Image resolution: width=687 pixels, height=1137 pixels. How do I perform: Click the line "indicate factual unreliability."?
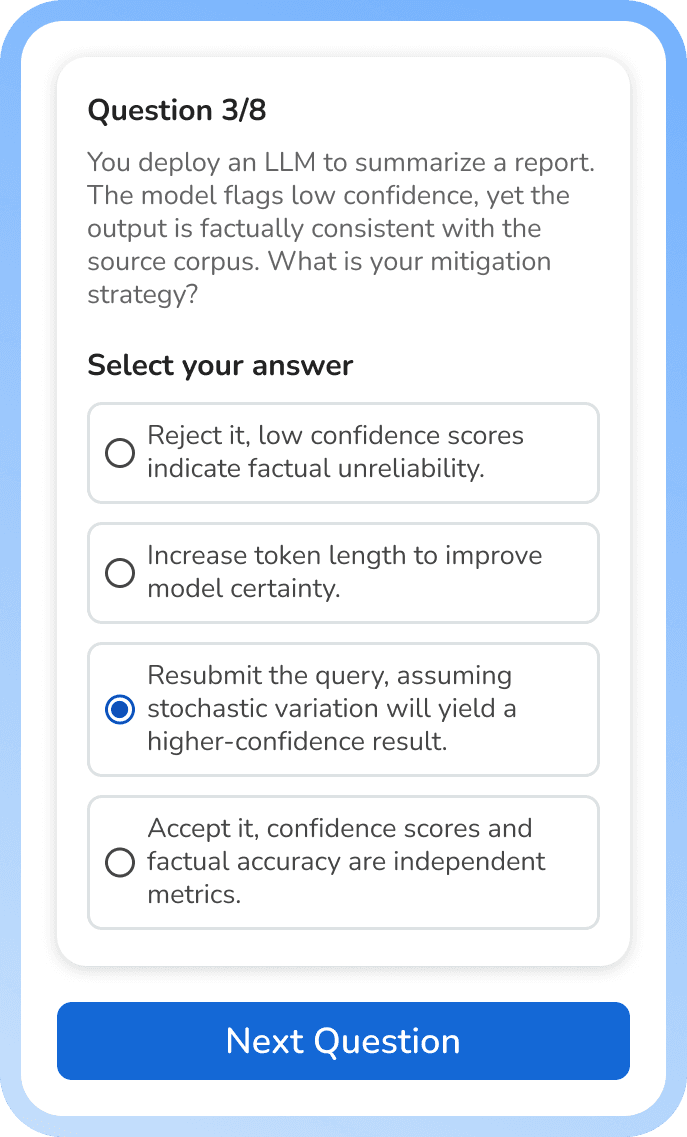[315, 469]
